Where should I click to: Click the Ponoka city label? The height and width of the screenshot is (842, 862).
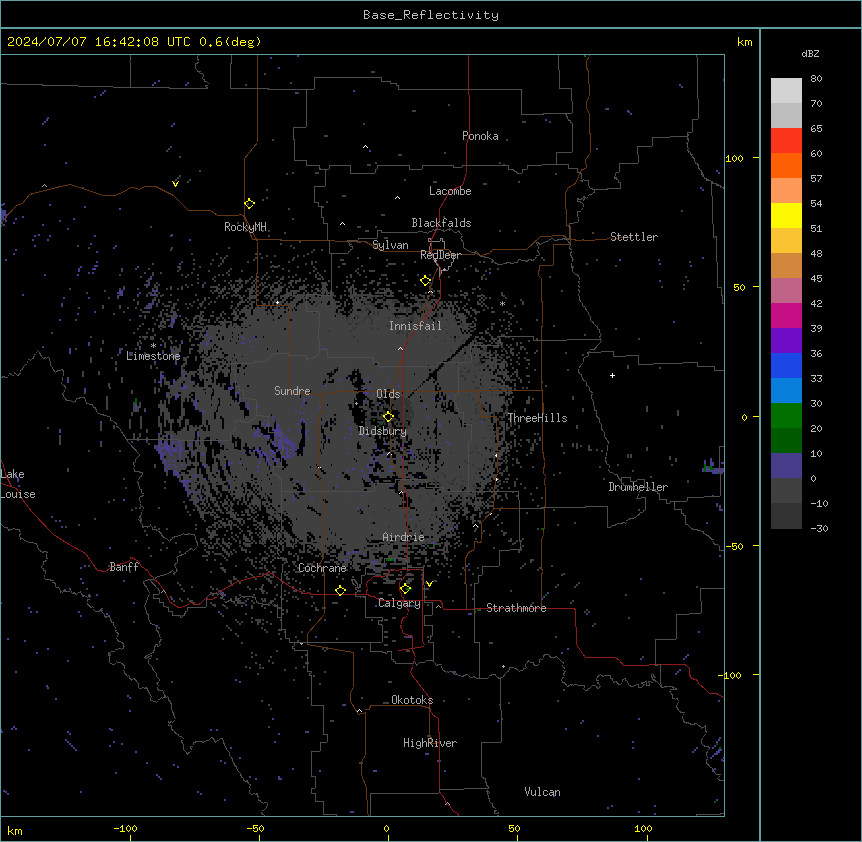(480, 136)
